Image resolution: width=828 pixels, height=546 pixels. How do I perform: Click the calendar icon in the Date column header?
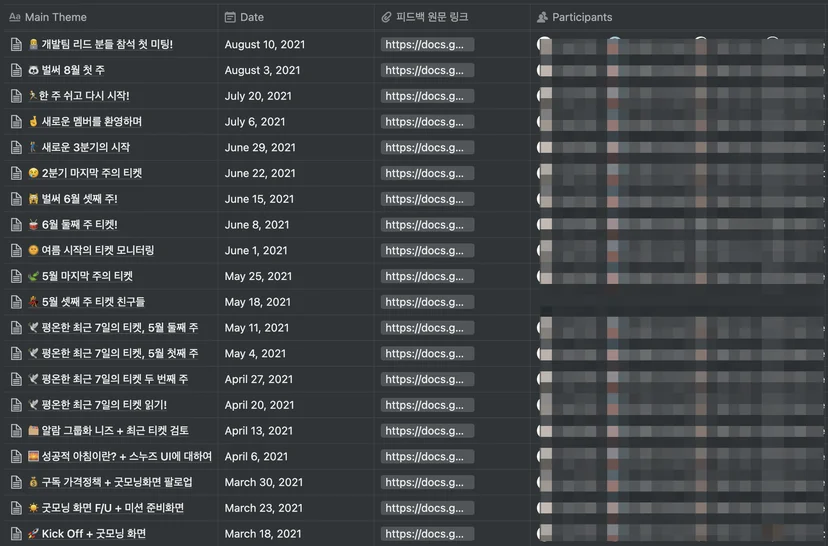230,17
